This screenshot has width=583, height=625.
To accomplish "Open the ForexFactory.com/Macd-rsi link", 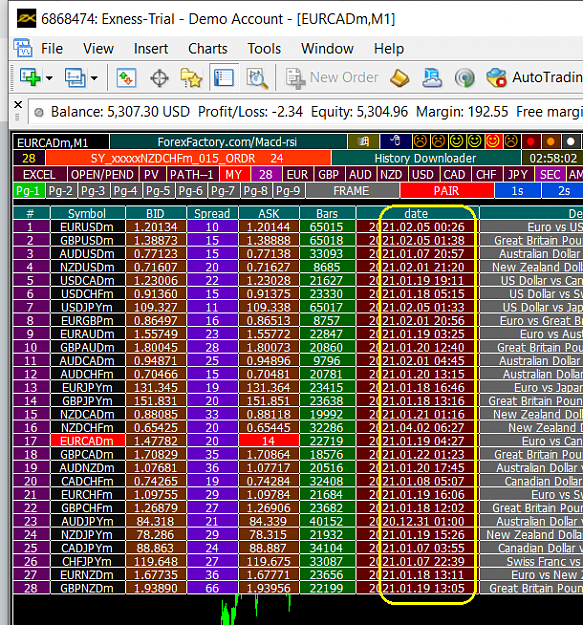I will [228, 142].
